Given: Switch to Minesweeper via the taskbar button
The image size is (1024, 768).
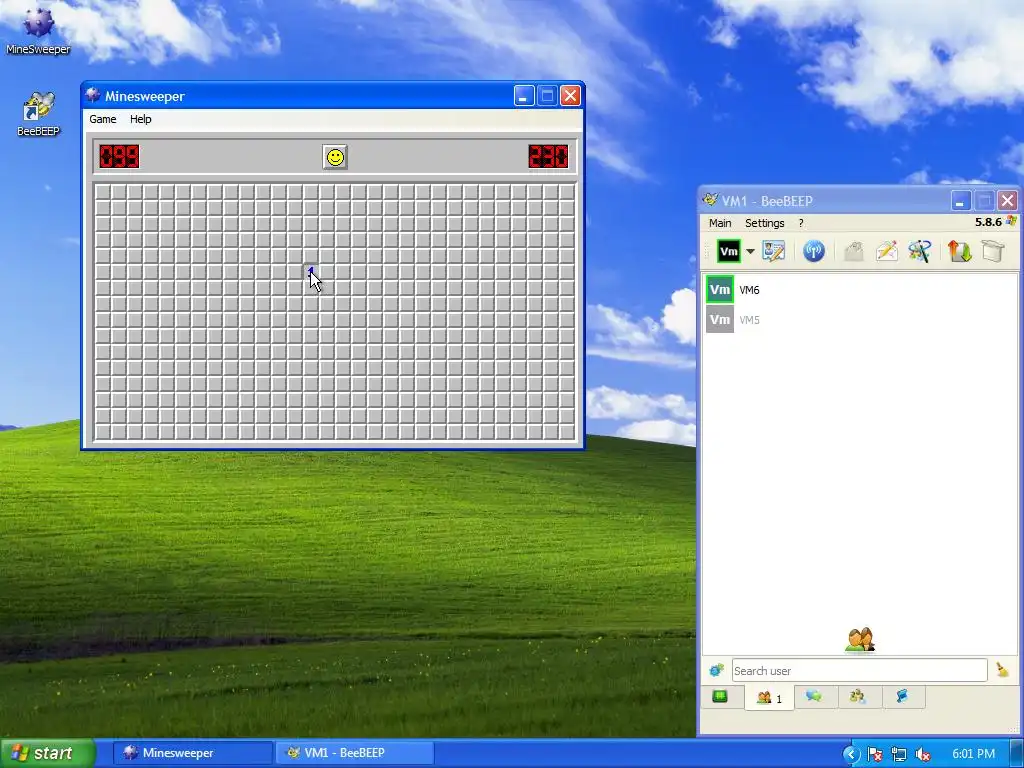Looking at the screenshot, I should (193, 753).
